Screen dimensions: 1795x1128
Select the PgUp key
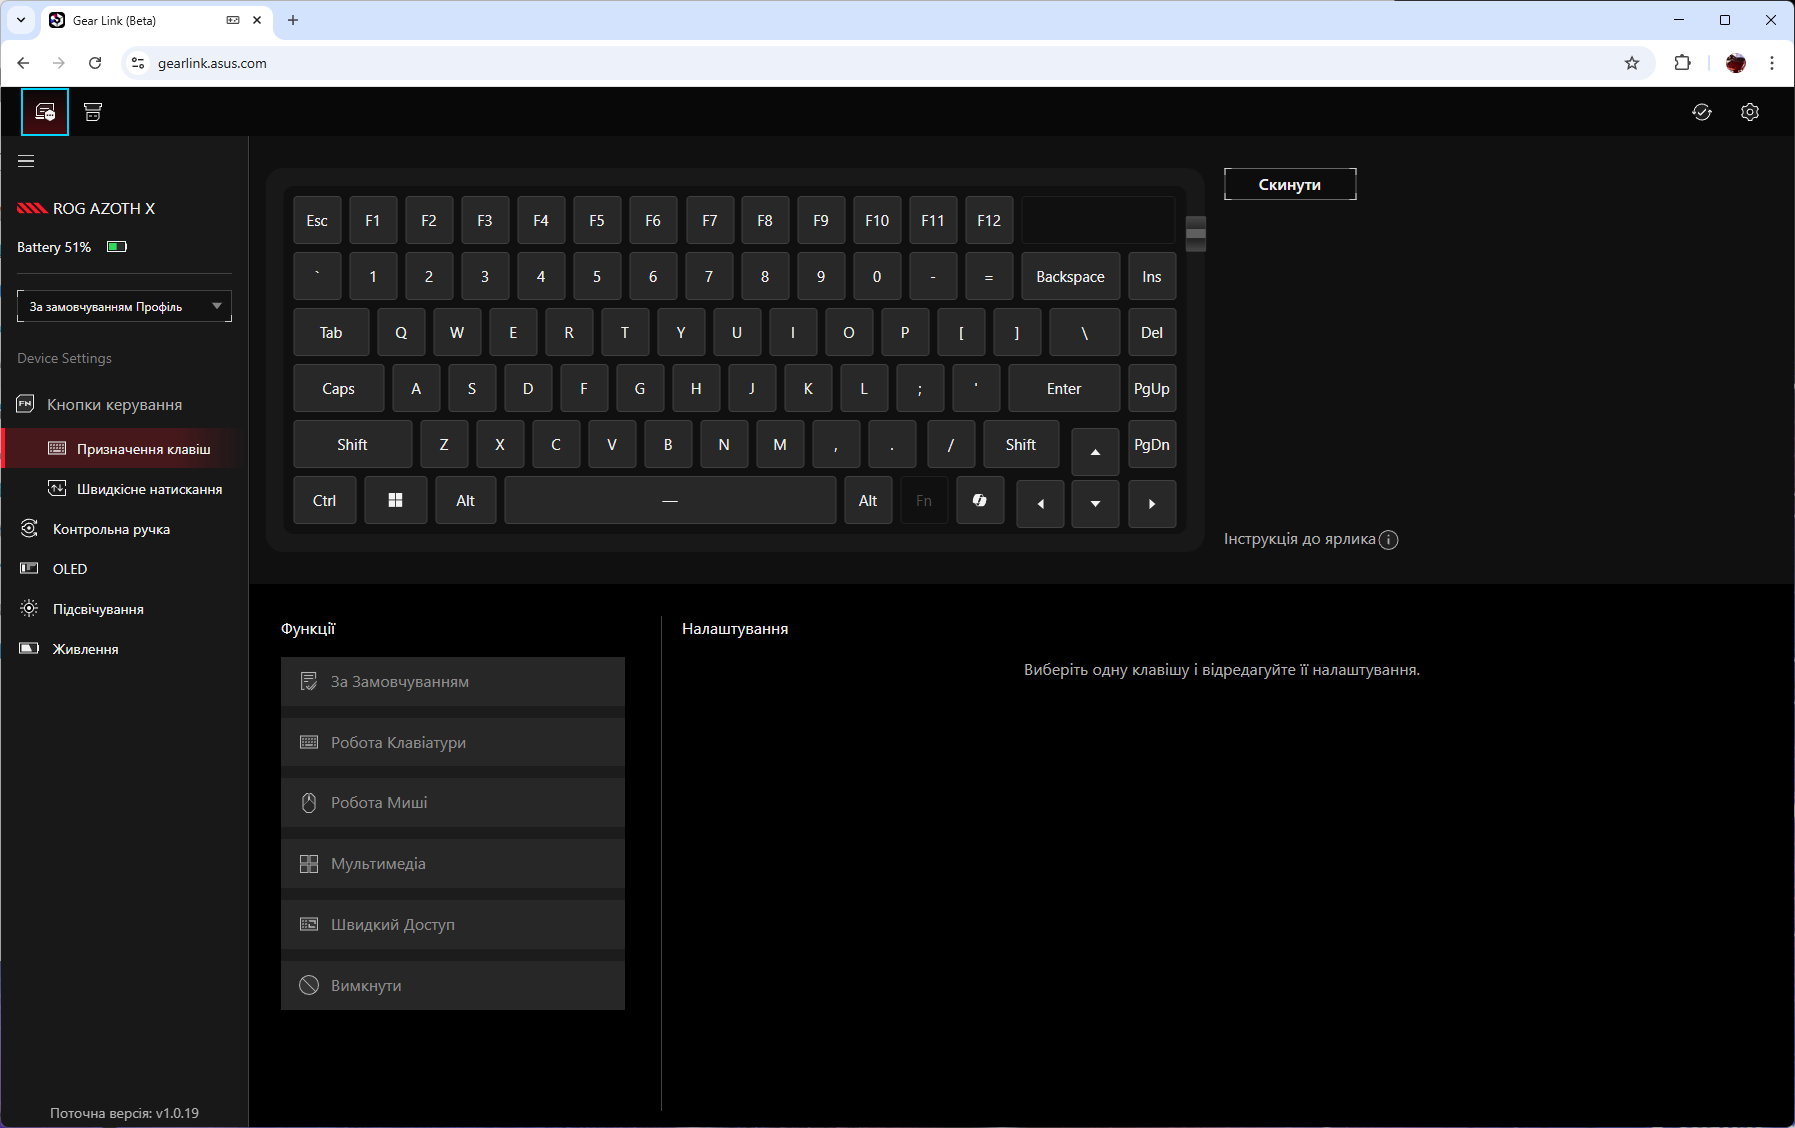[x=1152, y=388]
